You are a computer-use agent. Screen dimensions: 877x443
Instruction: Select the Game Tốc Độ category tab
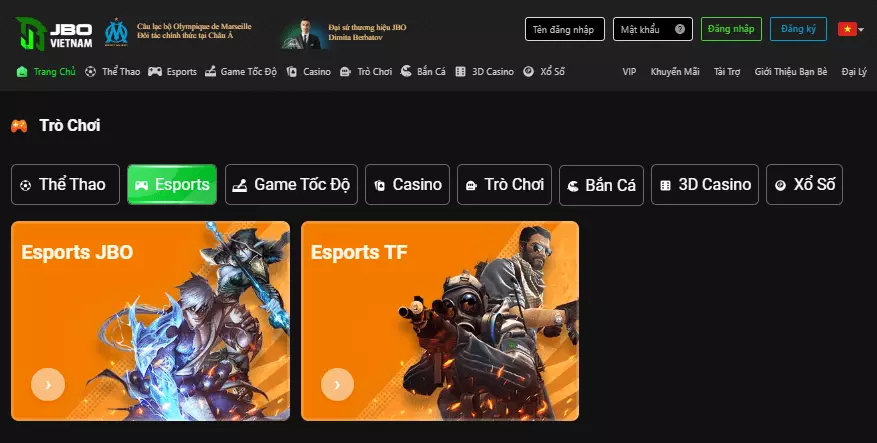(x=291, y=185)
